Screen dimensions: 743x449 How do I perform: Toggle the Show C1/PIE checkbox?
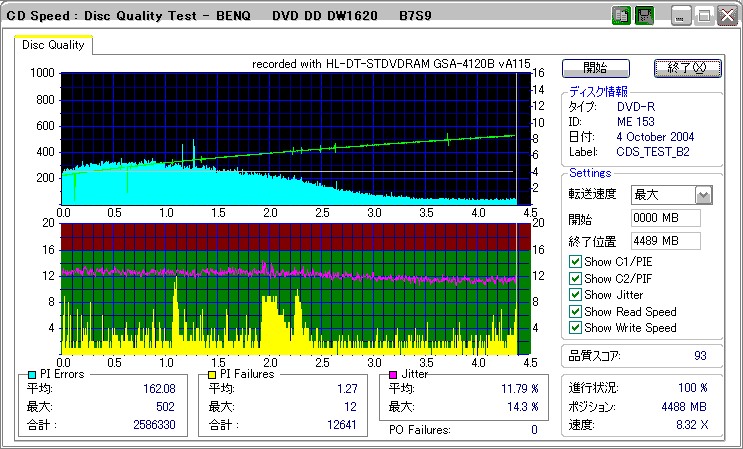coord(575,262)
